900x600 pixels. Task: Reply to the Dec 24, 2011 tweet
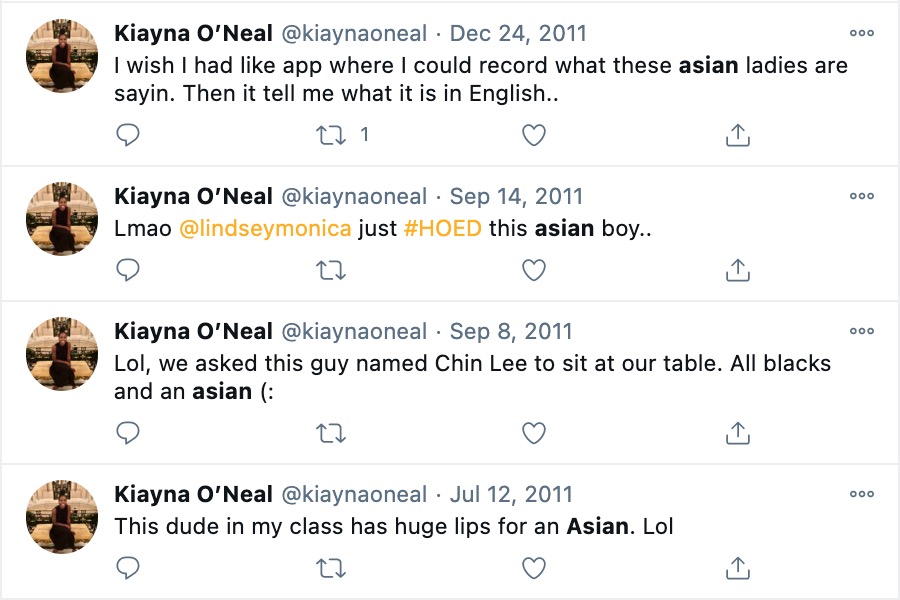click(128, 135)
